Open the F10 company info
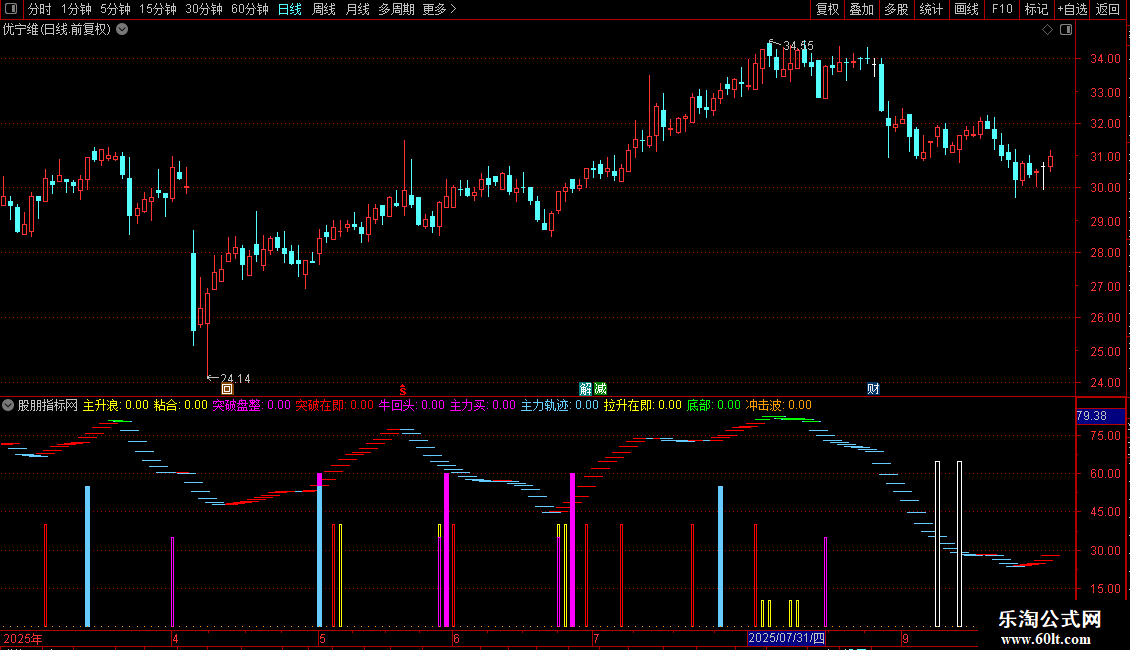This screenshot has height=650, width=1130. pos(1002,9)
